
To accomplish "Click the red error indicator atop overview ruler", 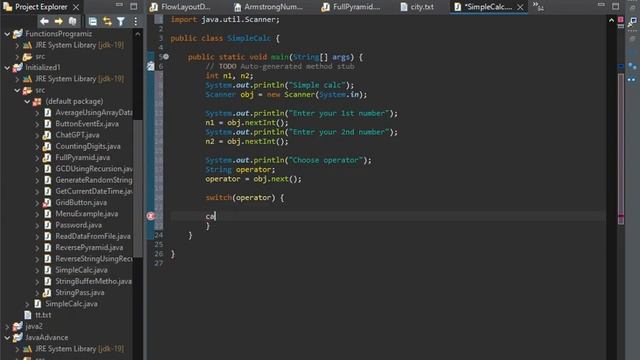I will [x=620, y=20].
